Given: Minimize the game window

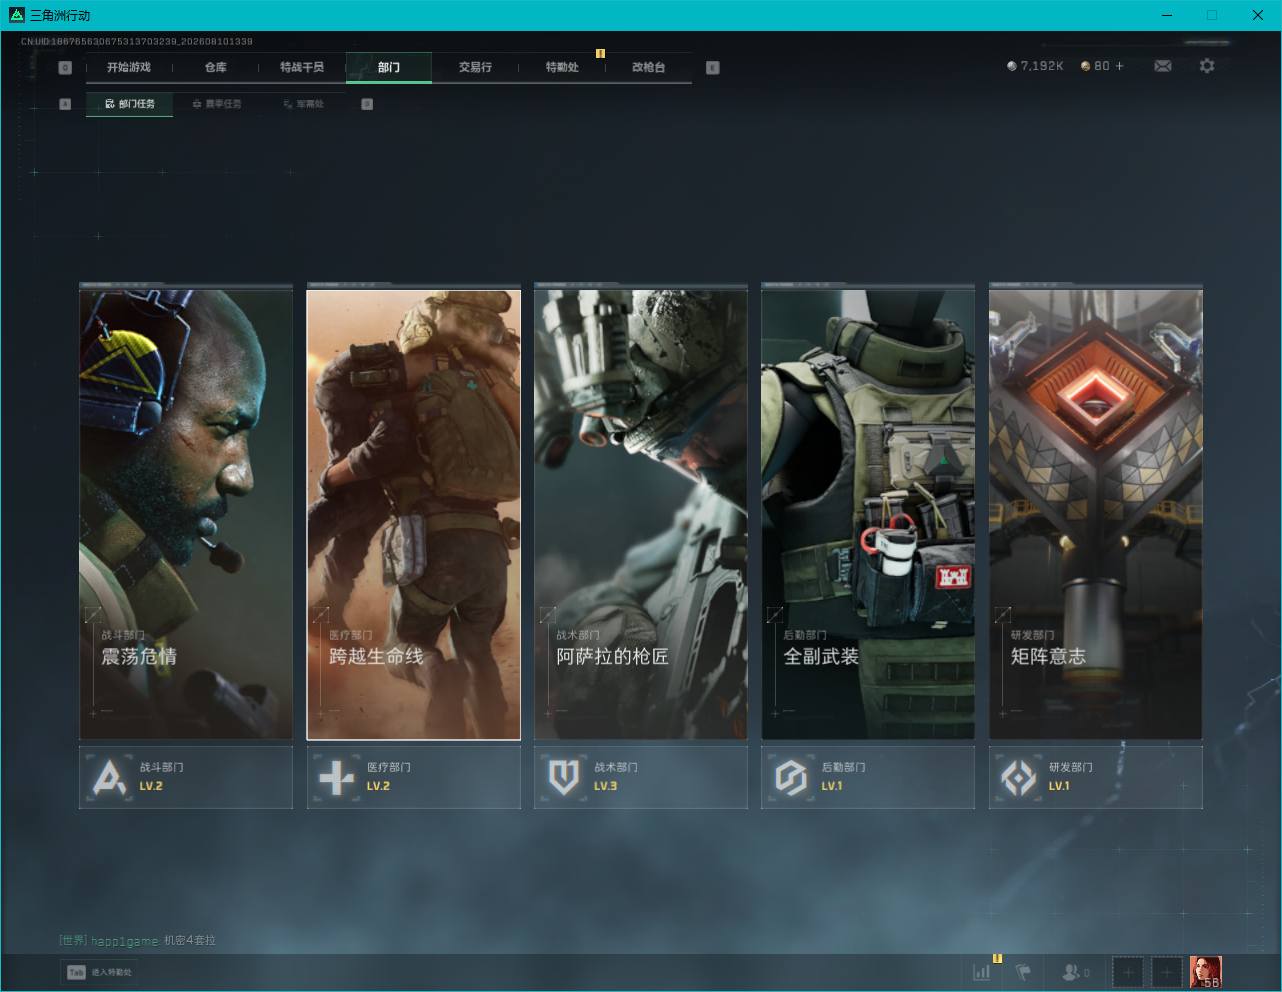Looking at the screenshot, I should 1167,15.
